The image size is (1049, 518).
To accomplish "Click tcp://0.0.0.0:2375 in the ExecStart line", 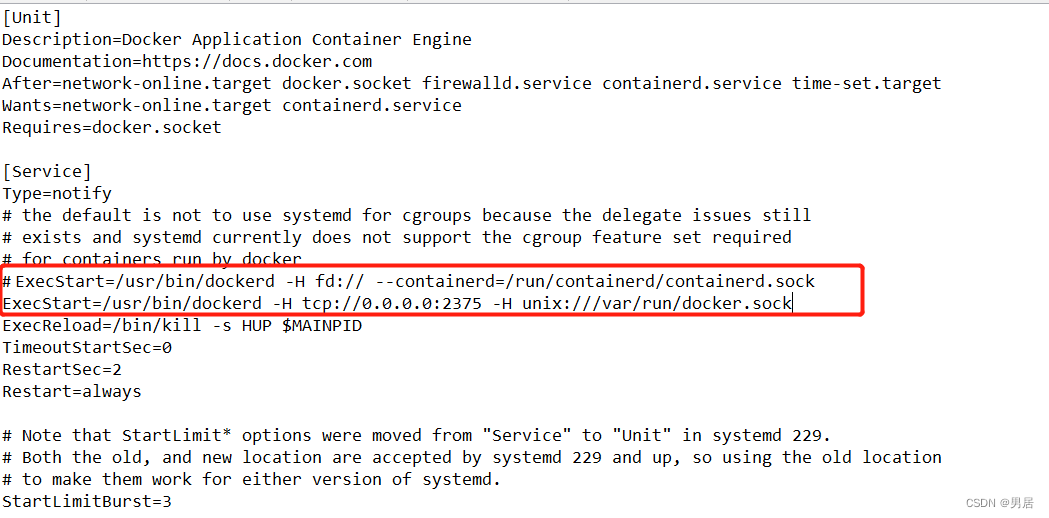I will (391, 304).
